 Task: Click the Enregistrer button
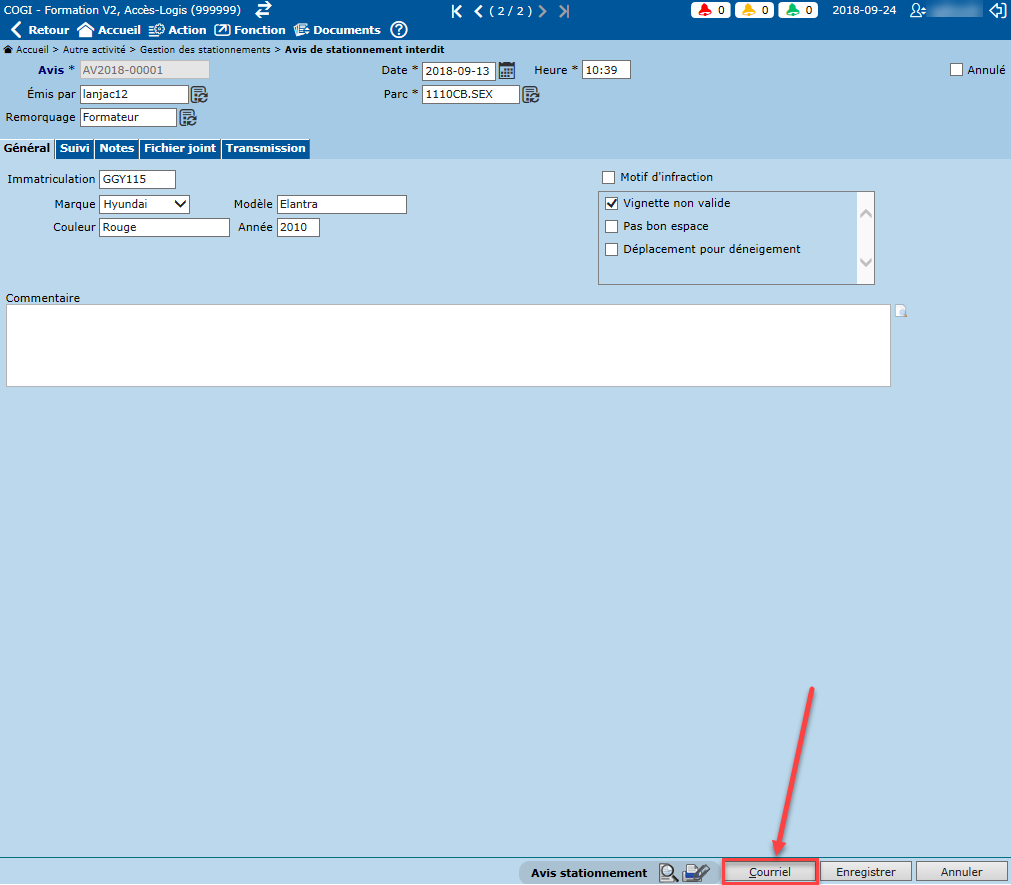(x=866, y=872)
